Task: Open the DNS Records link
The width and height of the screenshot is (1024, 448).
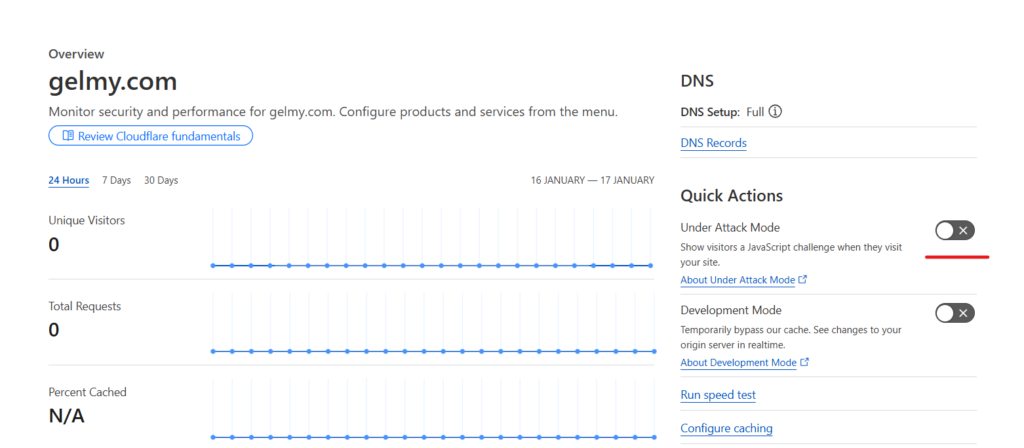Action: point(713,143)
